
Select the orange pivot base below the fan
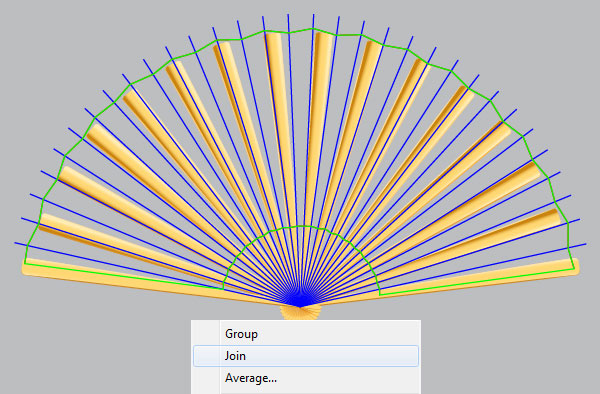click(300, 313)
